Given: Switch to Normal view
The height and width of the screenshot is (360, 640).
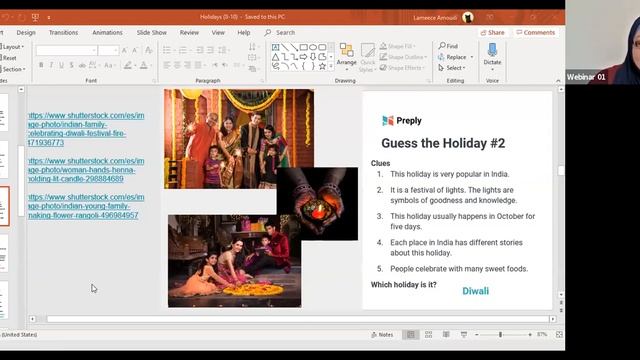Looking at the screenshot, I should (x=411, y=334).
